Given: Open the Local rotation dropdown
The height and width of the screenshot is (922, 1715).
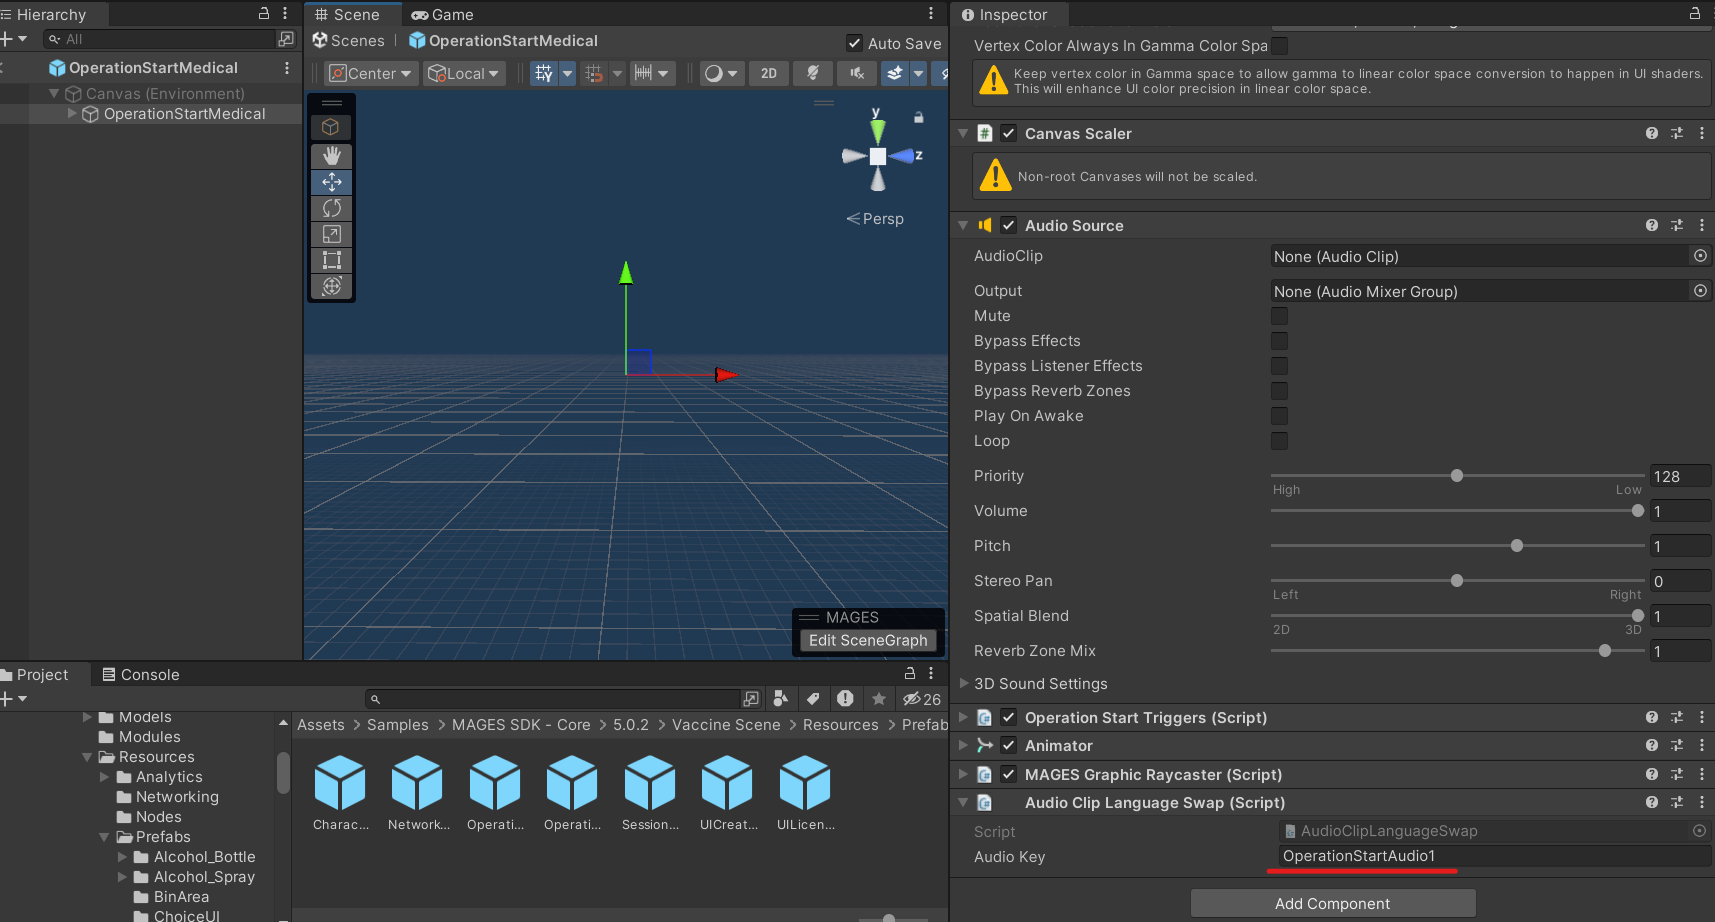Looking at the screenshot, I should click(x=464, y=73).
